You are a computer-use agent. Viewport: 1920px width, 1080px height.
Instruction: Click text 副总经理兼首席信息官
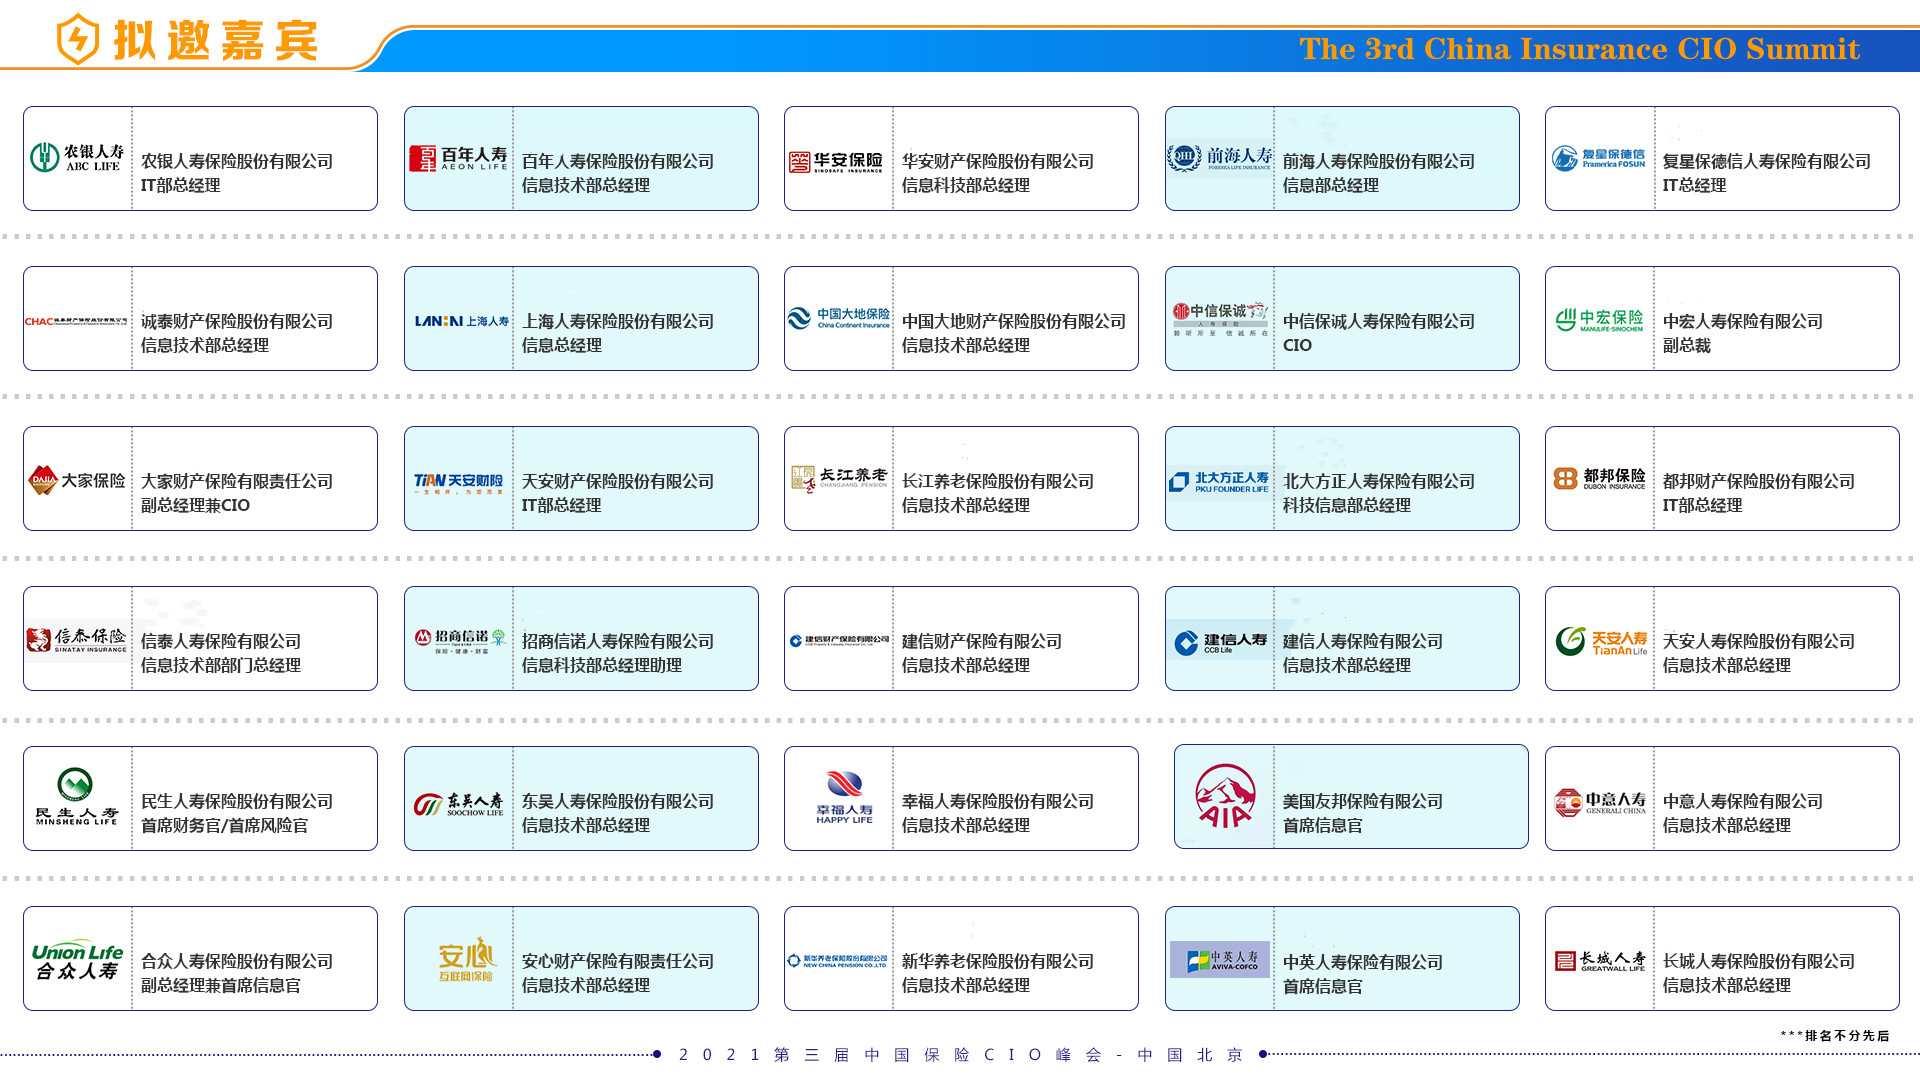pos(221,985)
